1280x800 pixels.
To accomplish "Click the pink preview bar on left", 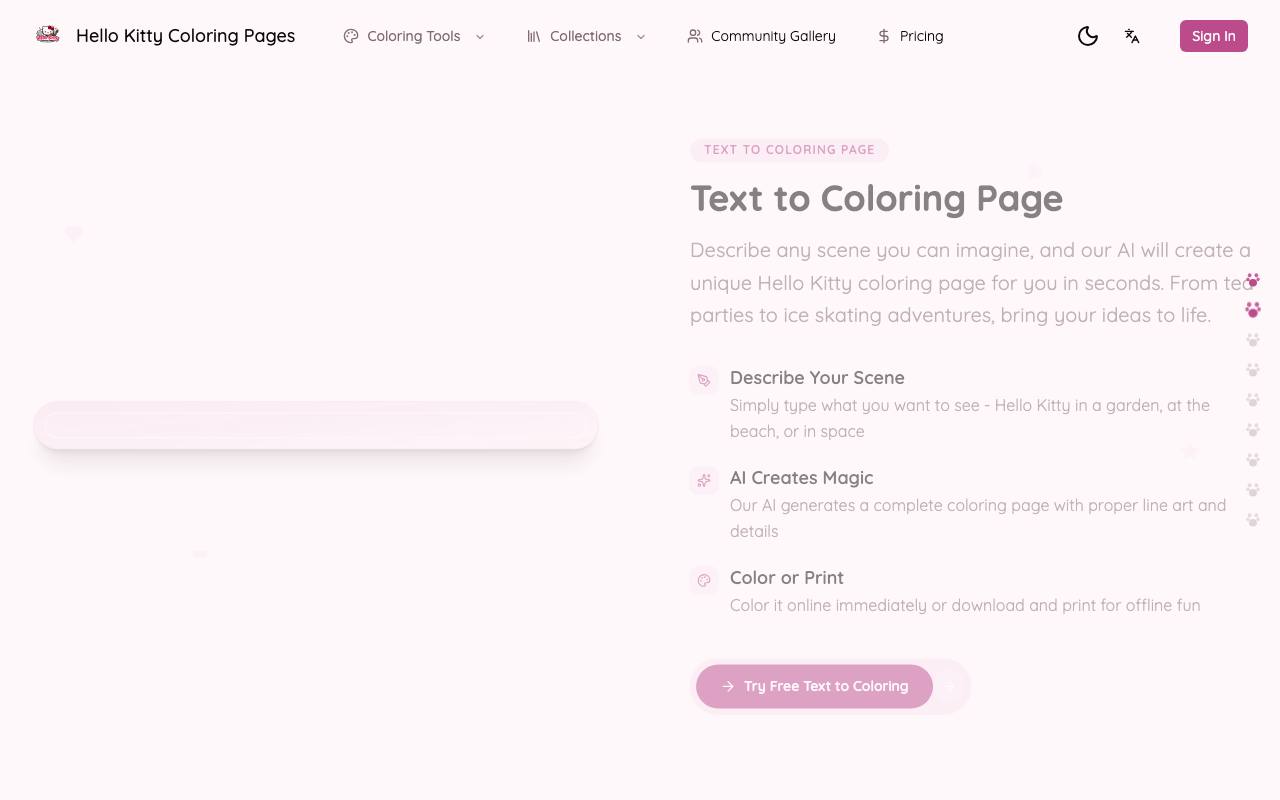I will [316, 426].
